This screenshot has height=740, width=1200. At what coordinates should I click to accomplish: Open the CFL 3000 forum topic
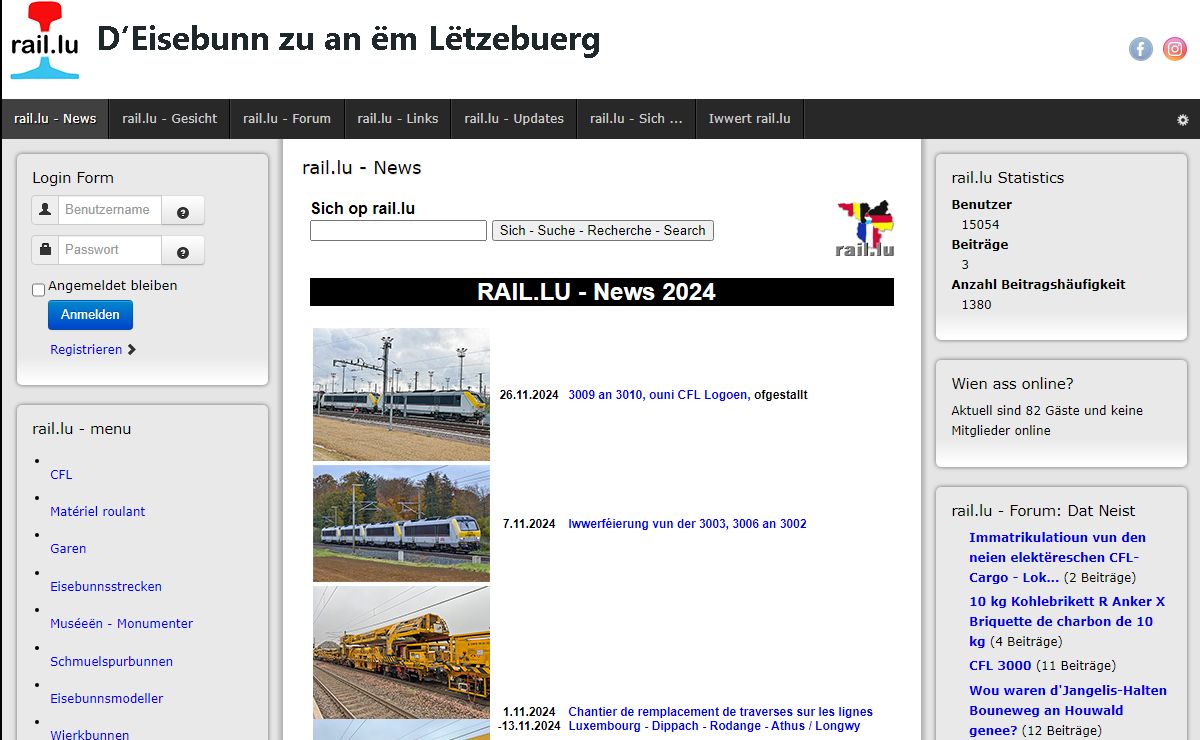pos(1000,666)
